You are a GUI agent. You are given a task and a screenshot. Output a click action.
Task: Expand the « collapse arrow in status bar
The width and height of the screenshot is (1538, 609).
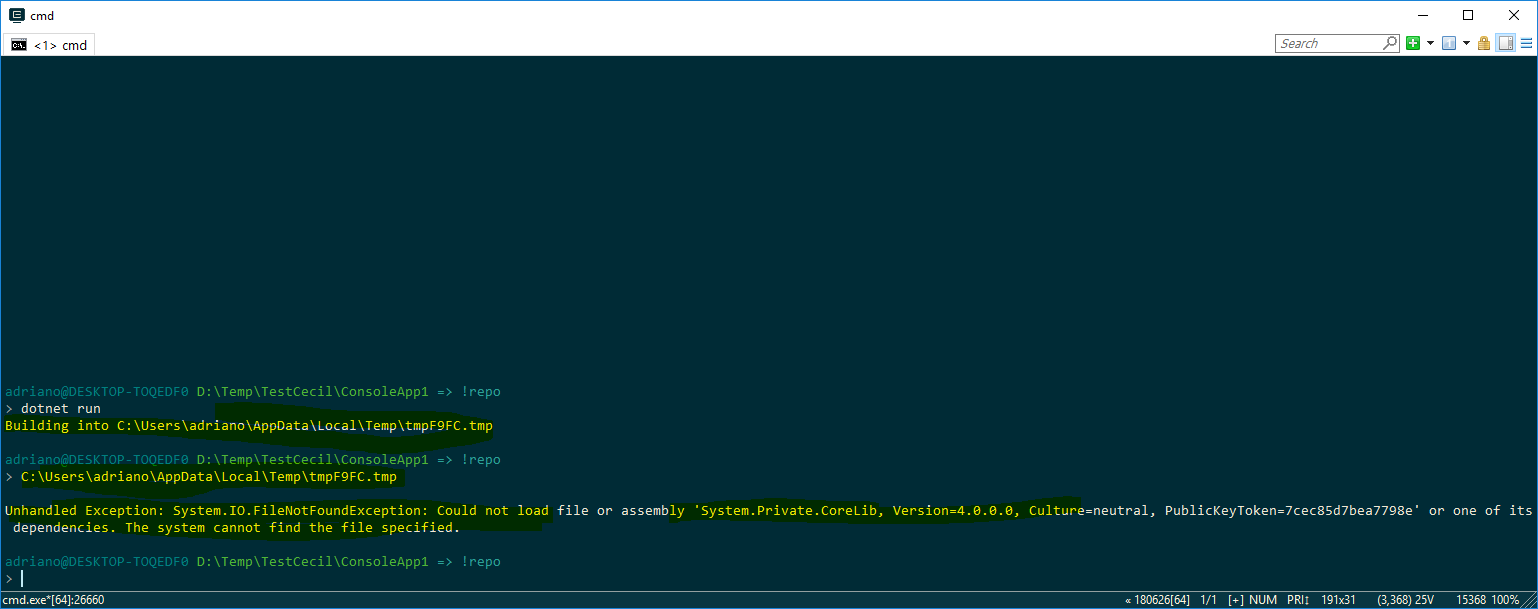[x=1126, y=600]
